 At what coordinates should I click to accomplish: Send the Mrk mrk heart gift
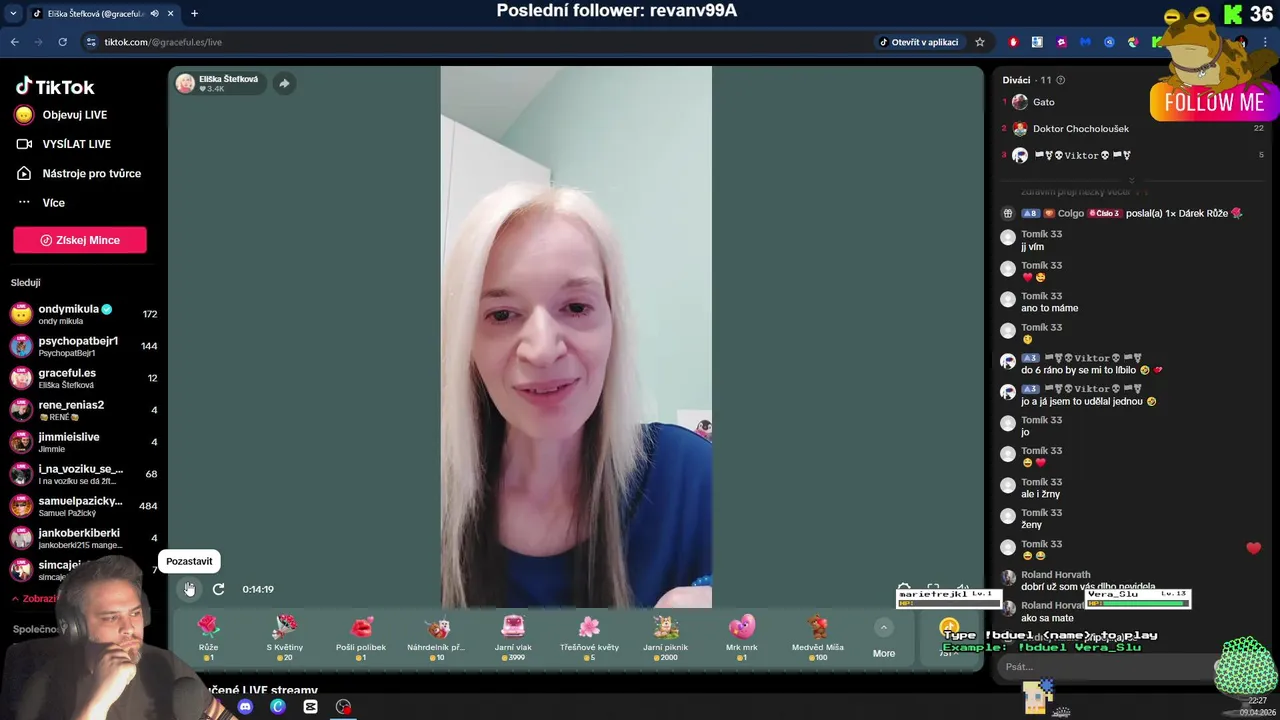(x=742, y=637)
